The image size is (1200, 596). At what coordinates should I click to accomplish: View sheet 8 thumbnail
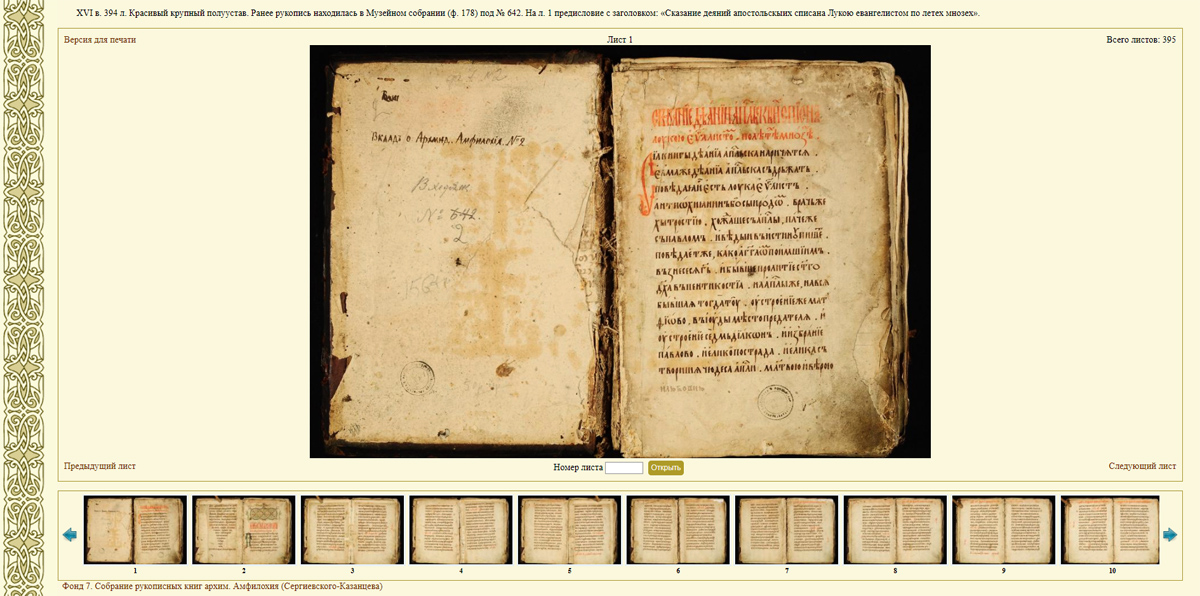[895, 530]
